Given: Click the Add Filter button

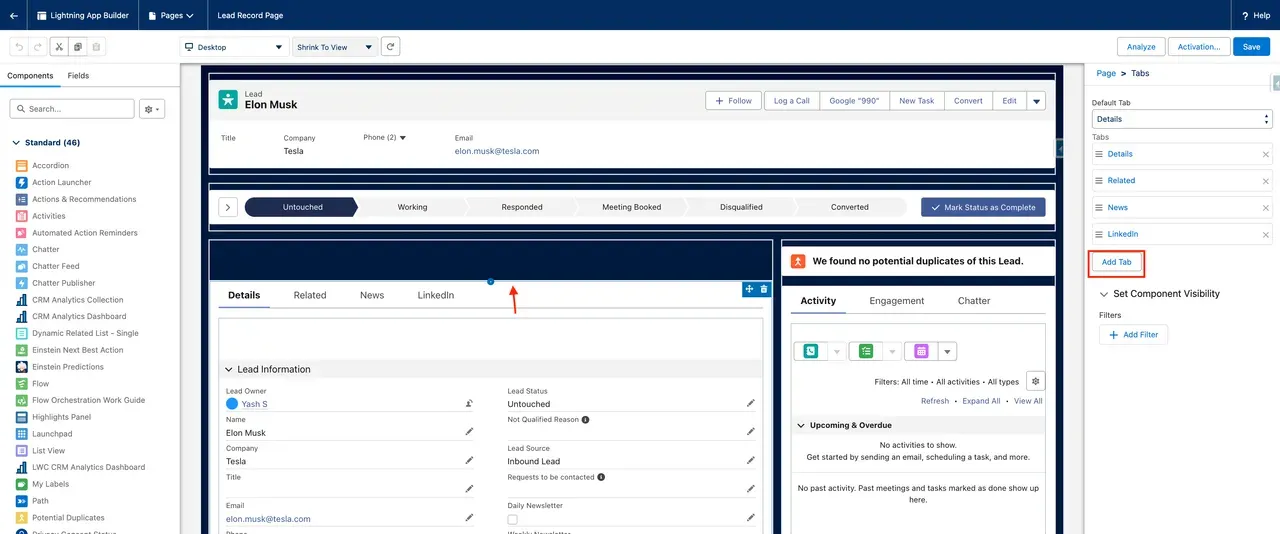Looking at the screenshot, I should pyautogui.click(x=1133, y=335).
